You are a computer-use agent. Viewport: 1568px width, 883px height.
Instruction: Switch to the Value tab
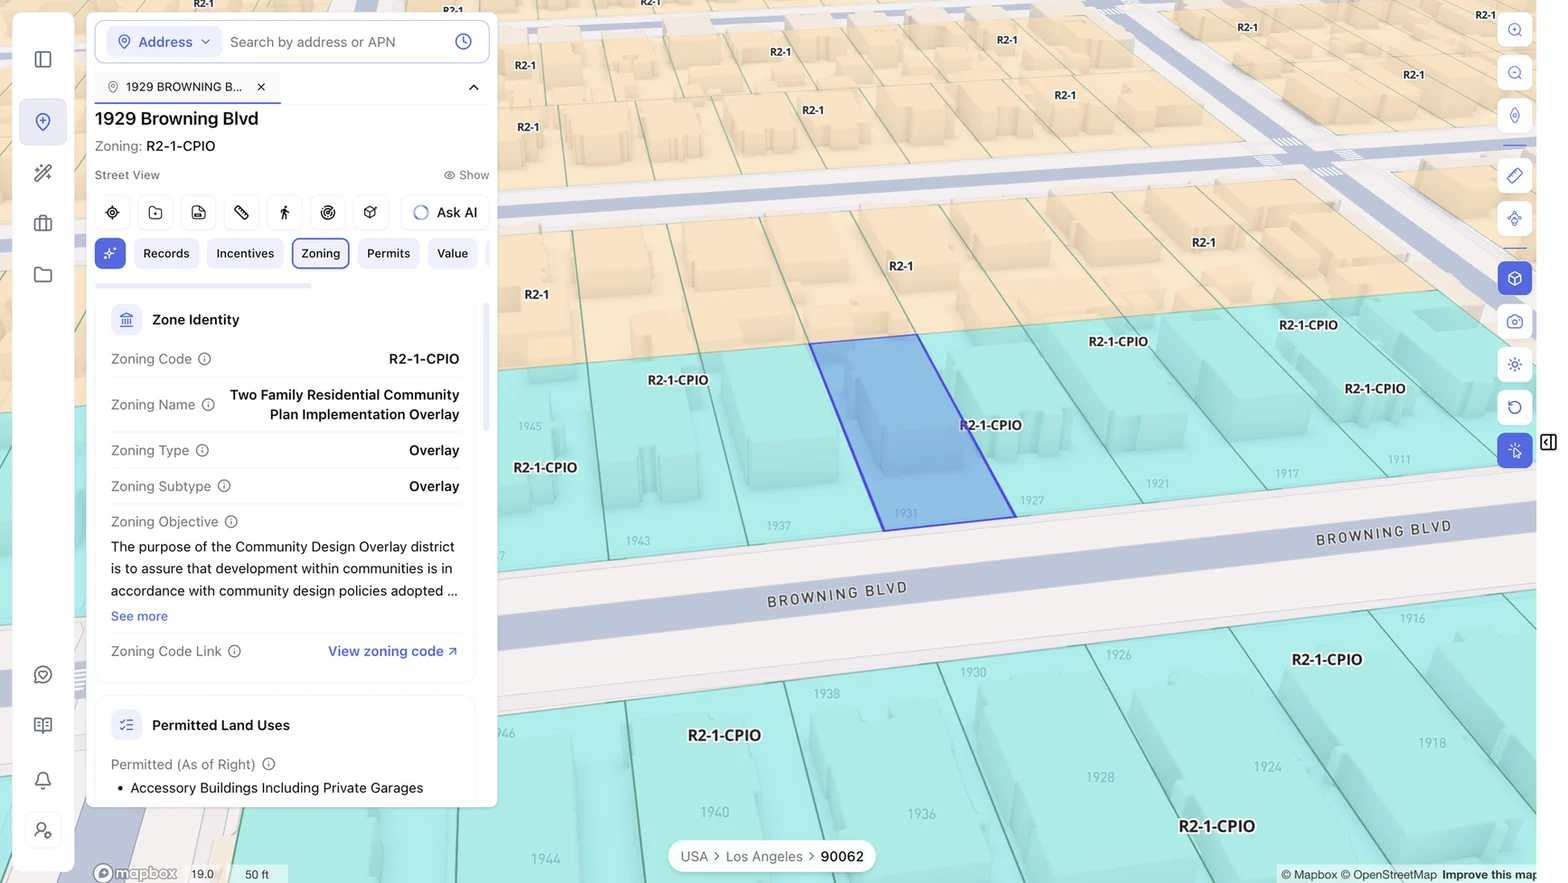pos(452,254)
